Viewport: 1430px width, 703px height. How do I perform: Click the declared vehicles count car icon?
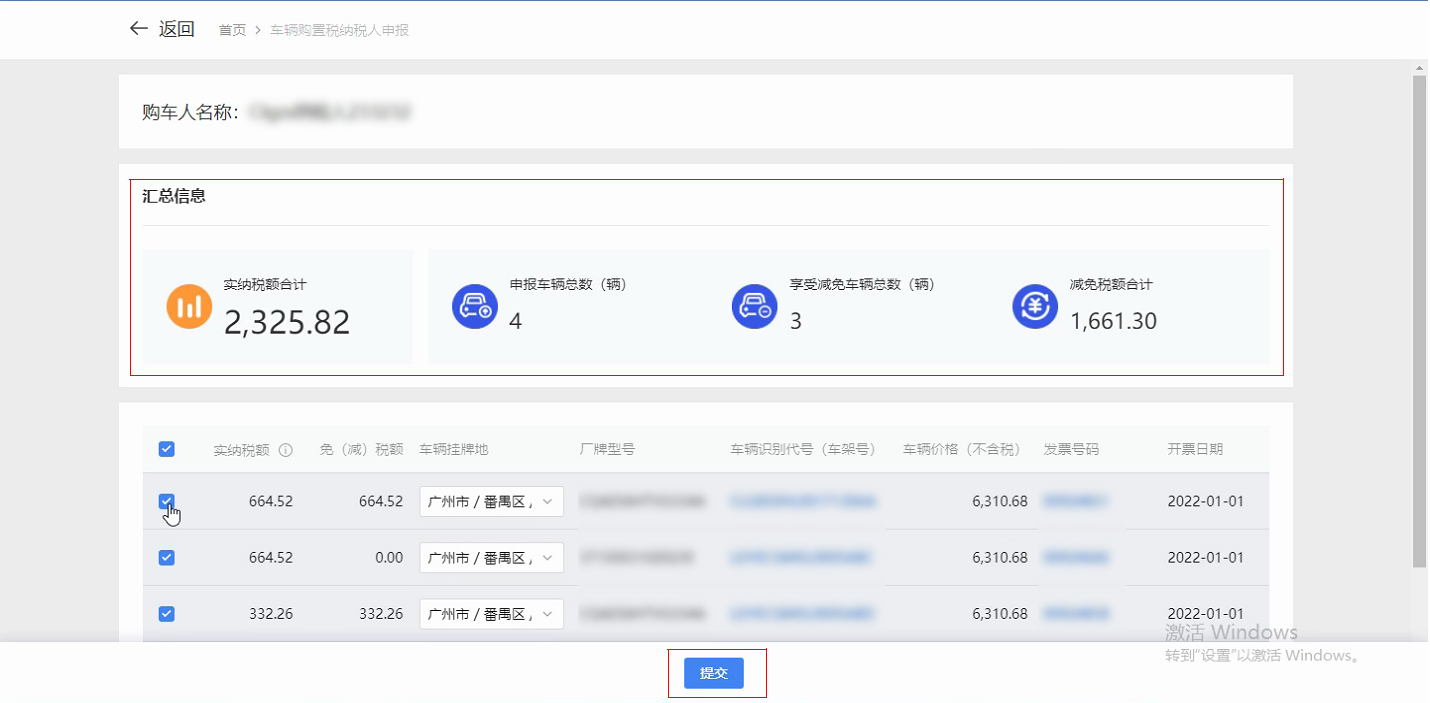click(x=475, y=306)
